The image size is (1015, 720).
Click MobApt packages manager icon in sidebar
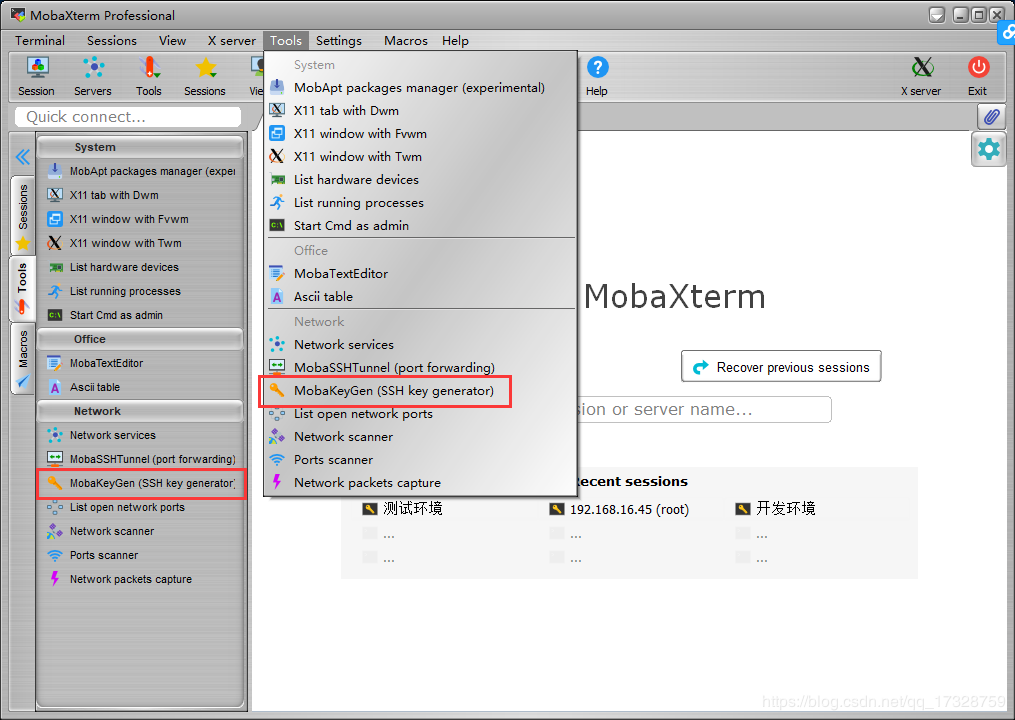point(55,171)
